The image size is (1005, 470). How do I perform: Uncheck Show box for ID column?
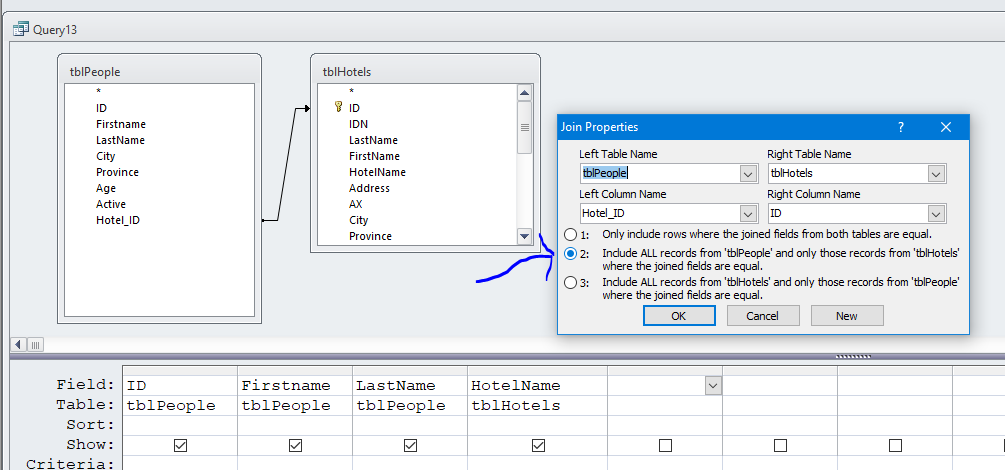pyautogui.click(x=180, y=445)
